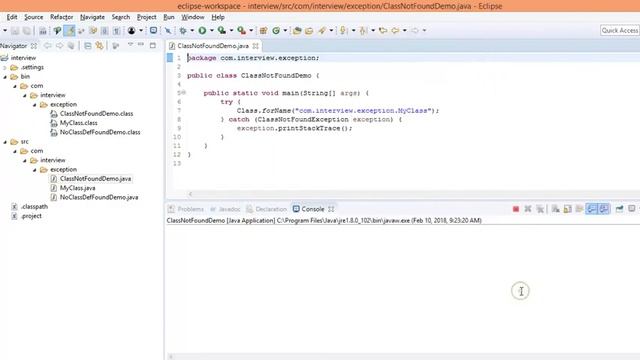
Task: Toggle Mark Occurrences highlighted toolbar icon
Action: tap(69, 31)
